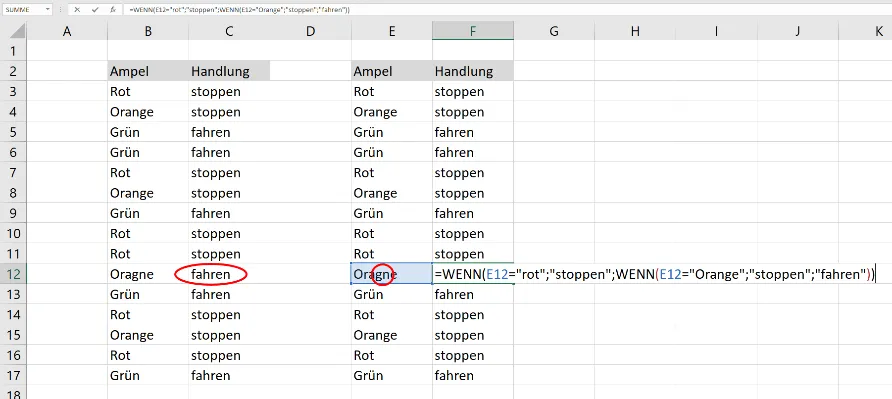The height and width of the screenshot is (399, 892).
Task: Select row 12 header
Action: [x=13, y=274]
